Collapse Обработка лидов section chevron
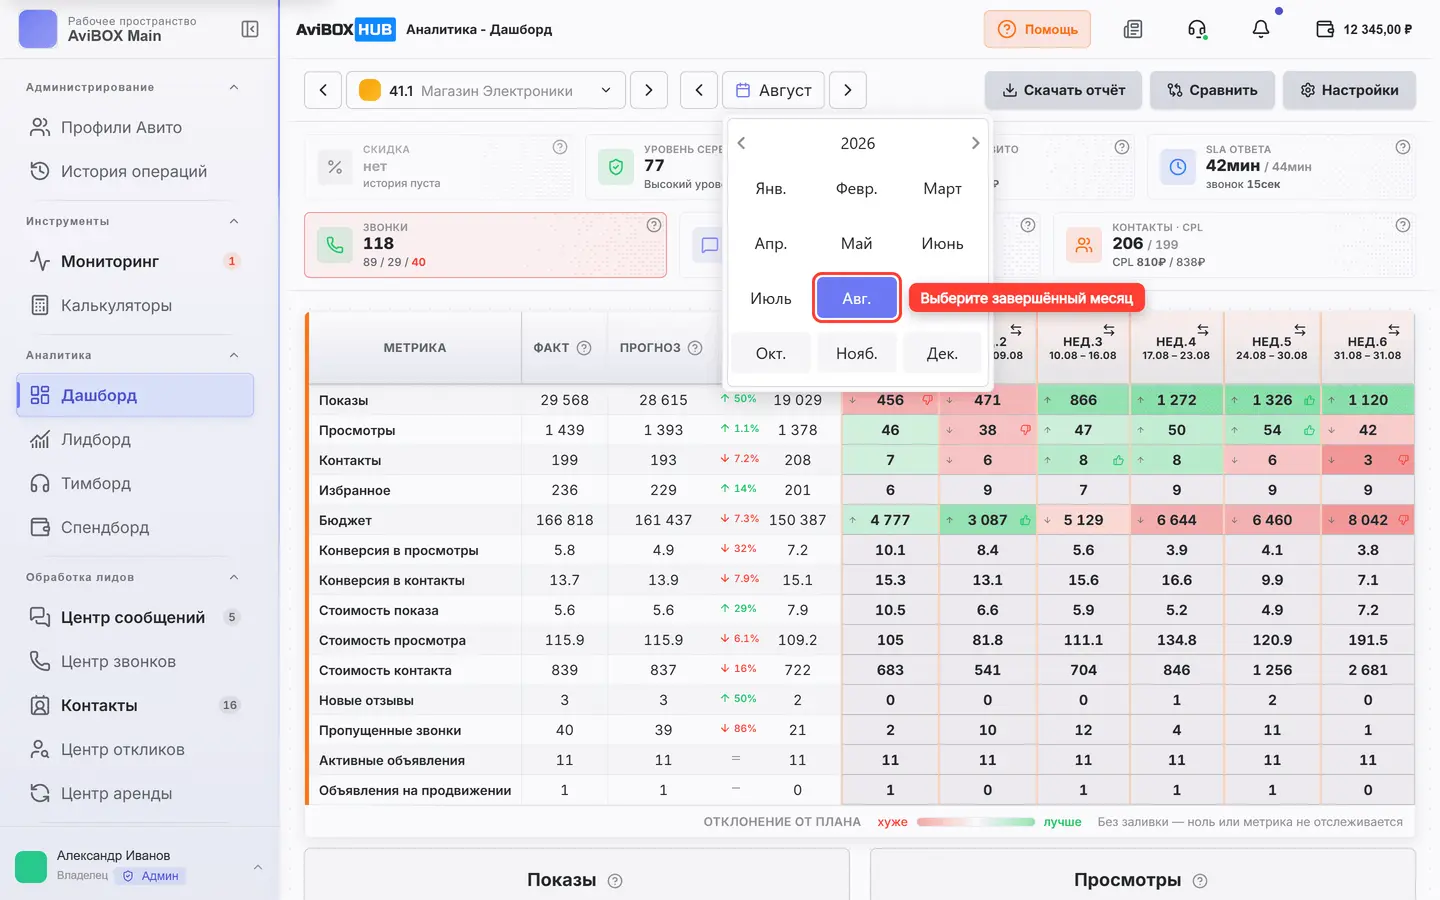 click(234, 578)
